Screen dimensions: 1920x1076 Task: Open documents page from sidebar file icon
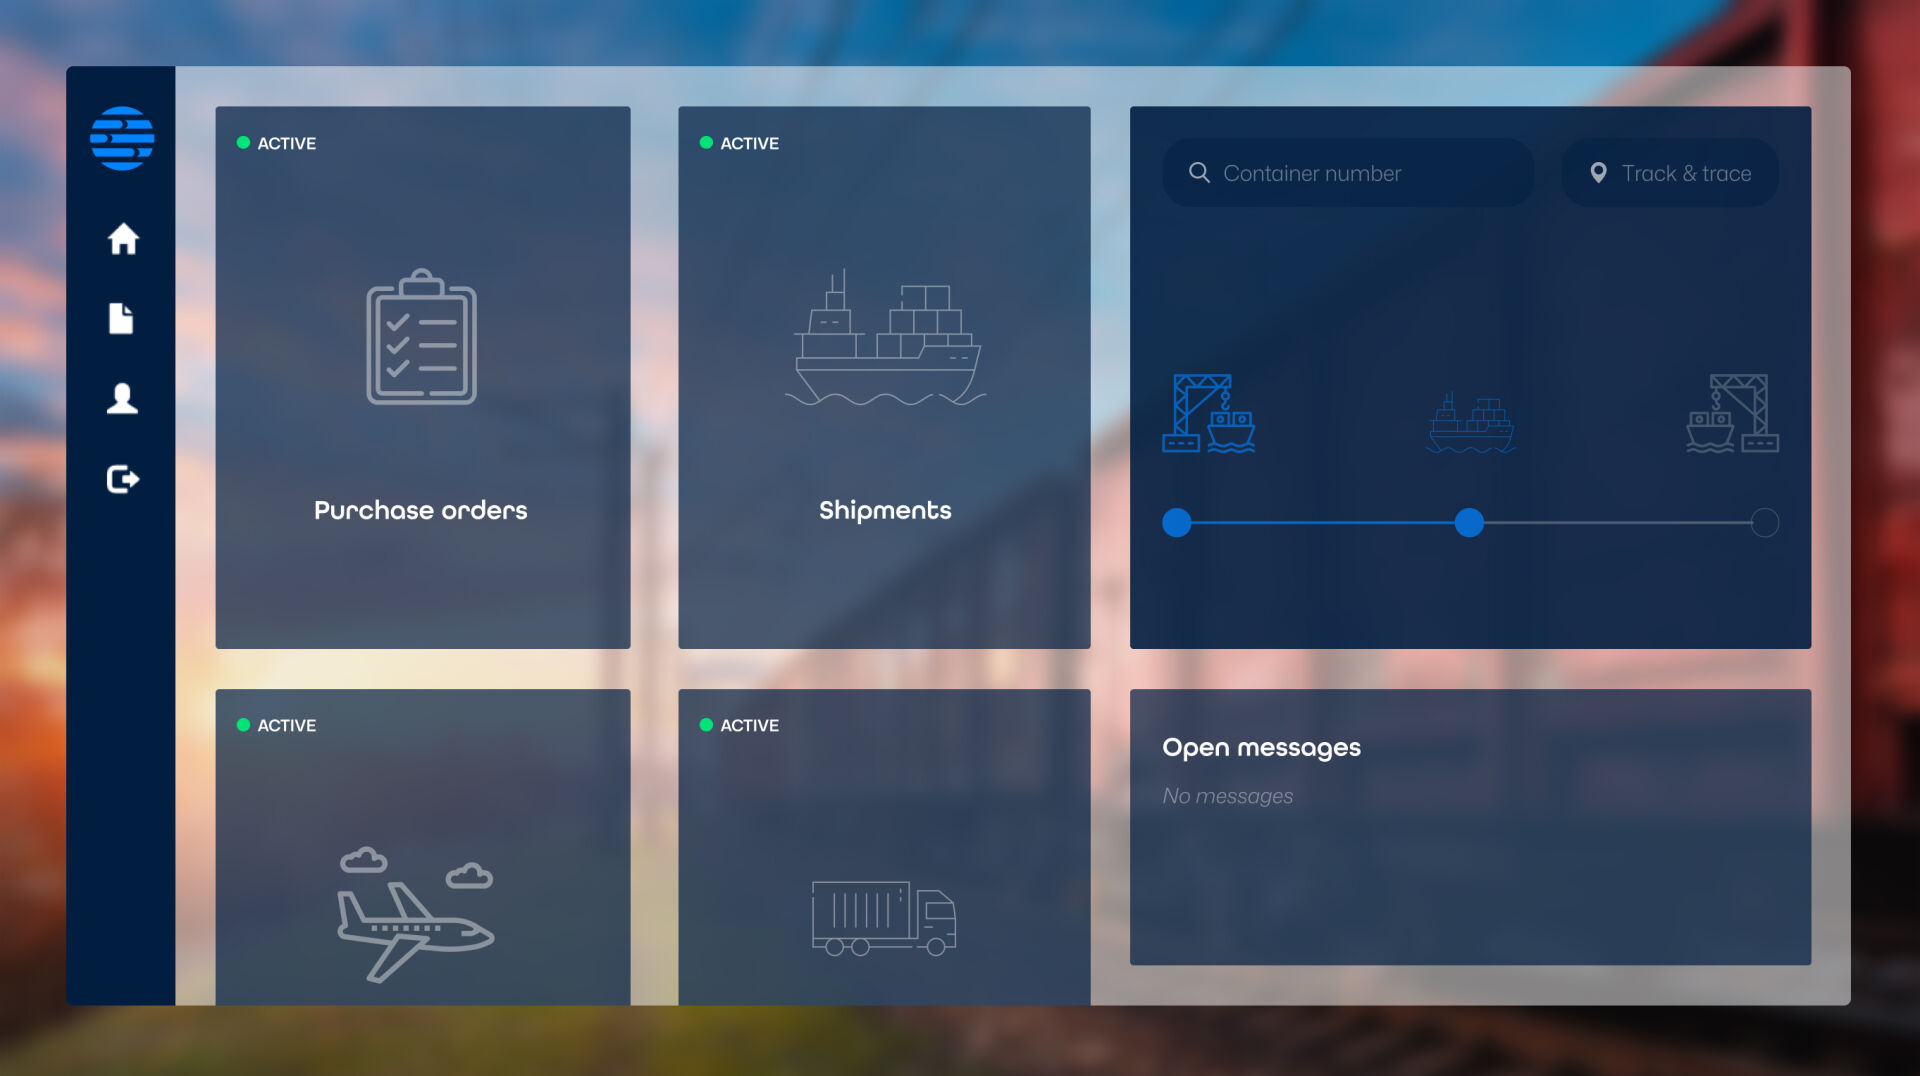click(x=121, y=318)
